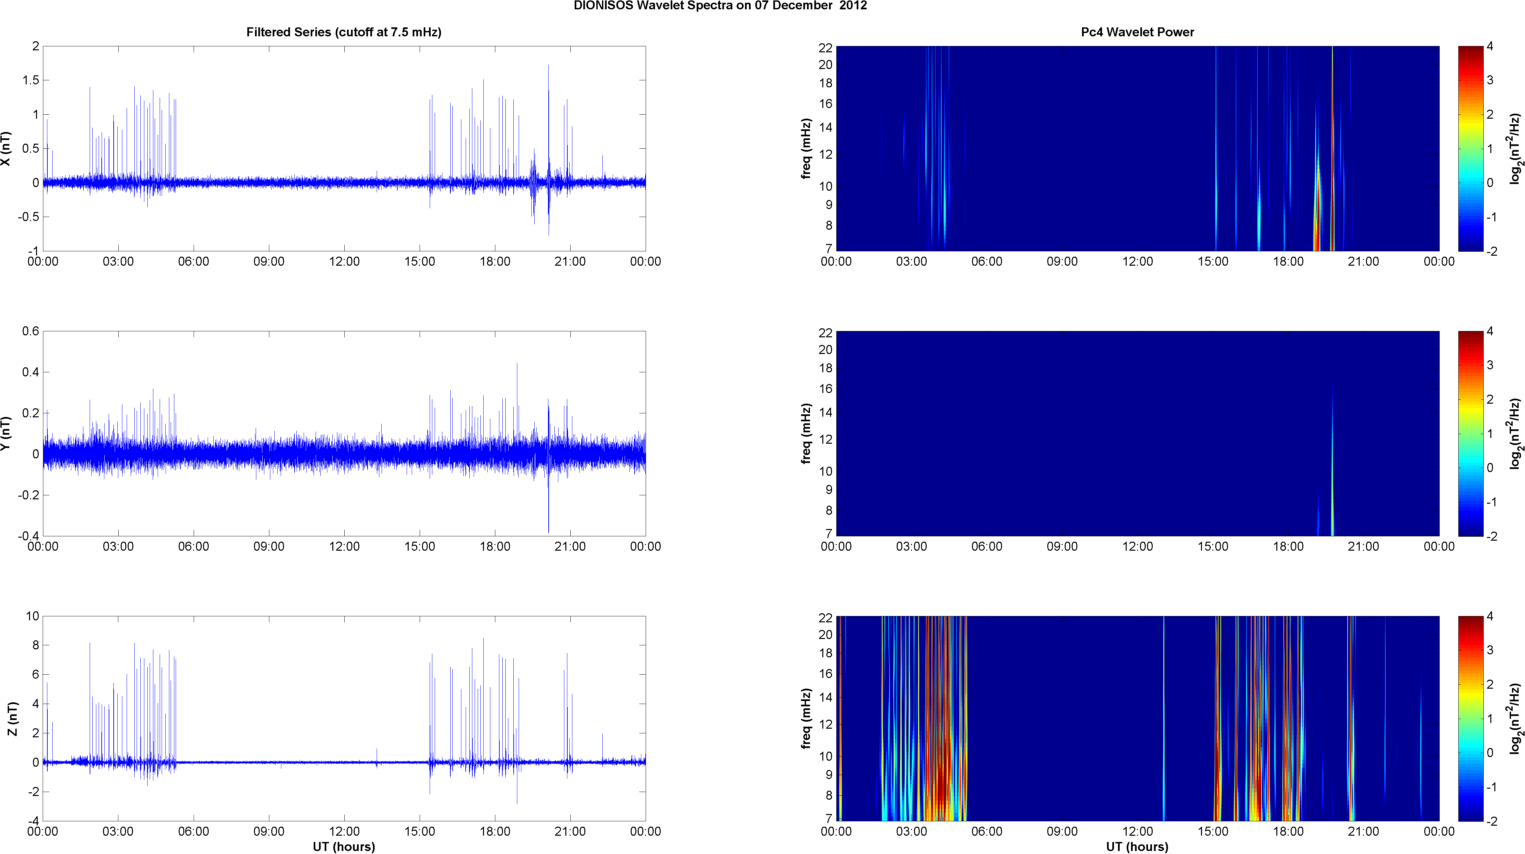This screenshot has height=854, width=1525.
Task: Click the DIONISOS Wavelet Spectra main title
Action: [x=720, y=6]
